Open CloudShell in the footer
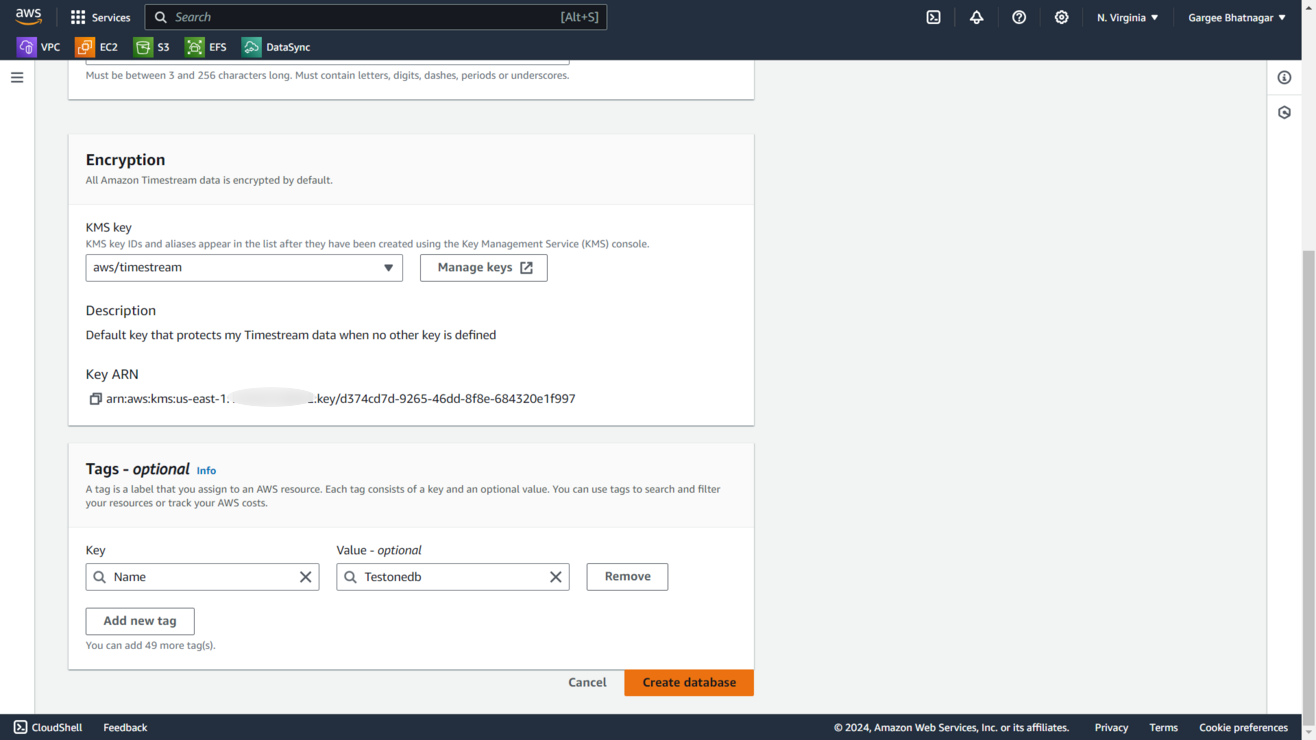Screen dimensions: 1316x740 click(48, 727)
